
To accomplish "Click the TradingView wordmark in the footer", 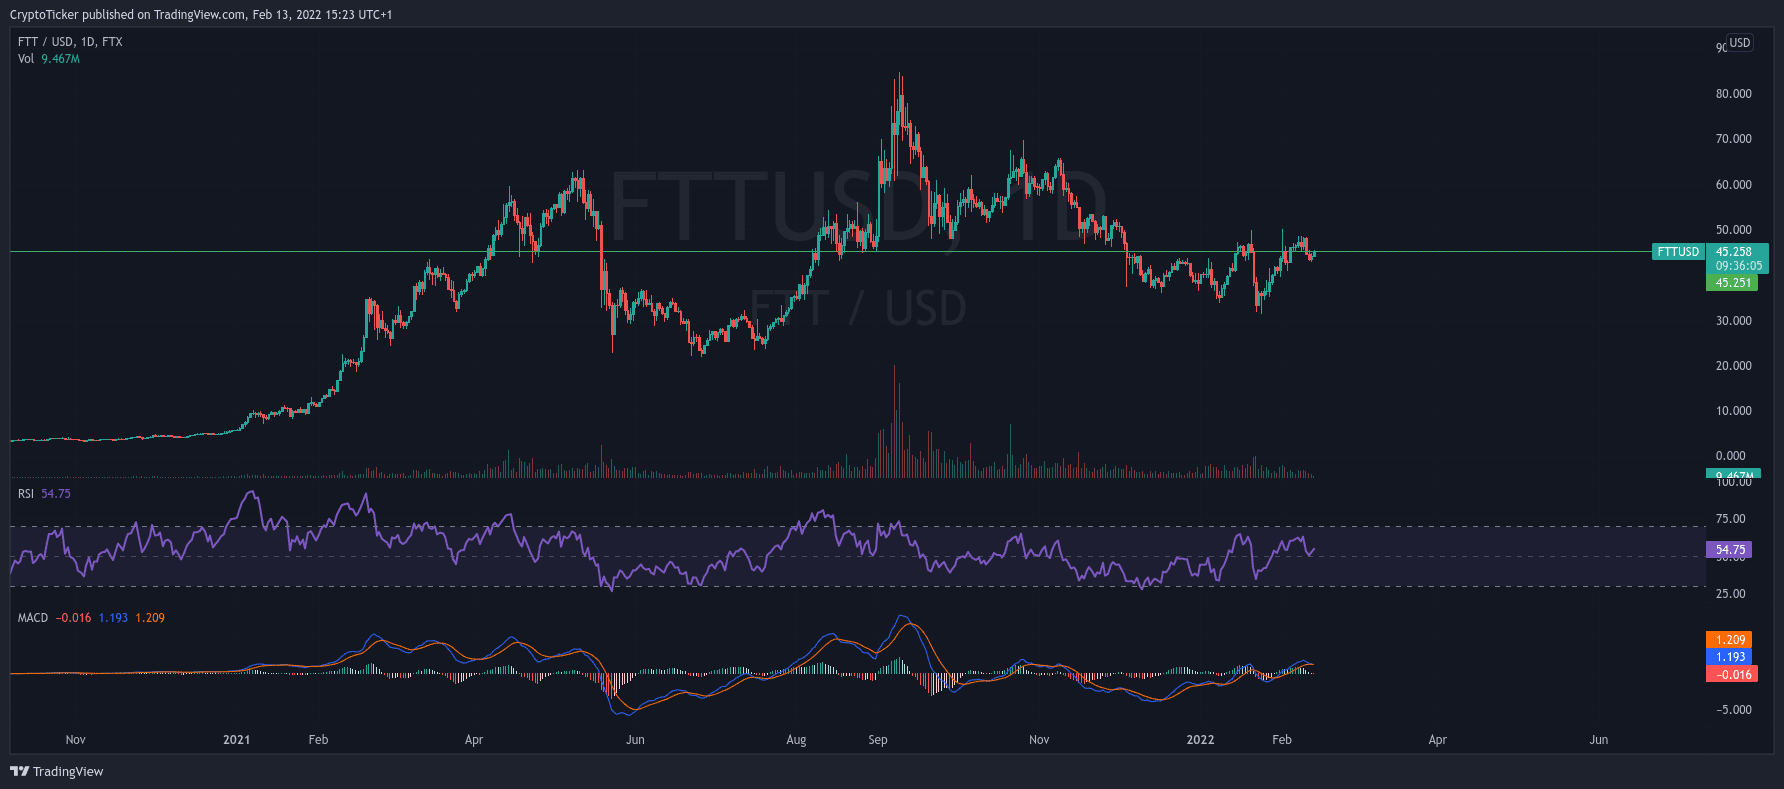I will point(68,772).
